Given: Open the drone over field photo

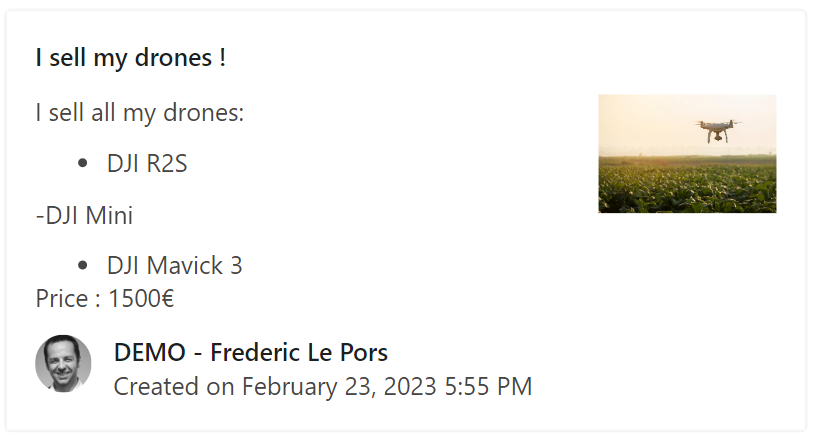Looking at the screenshot, I should tap(687, 154).
